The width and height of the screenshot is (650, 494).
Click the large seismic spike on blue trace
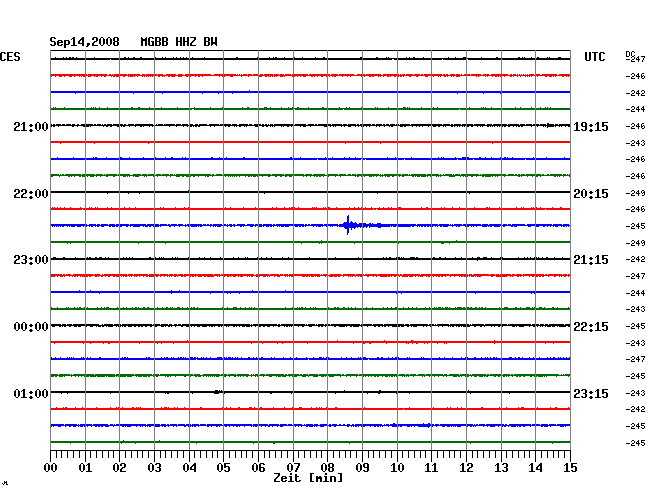(x=348, y=225)
